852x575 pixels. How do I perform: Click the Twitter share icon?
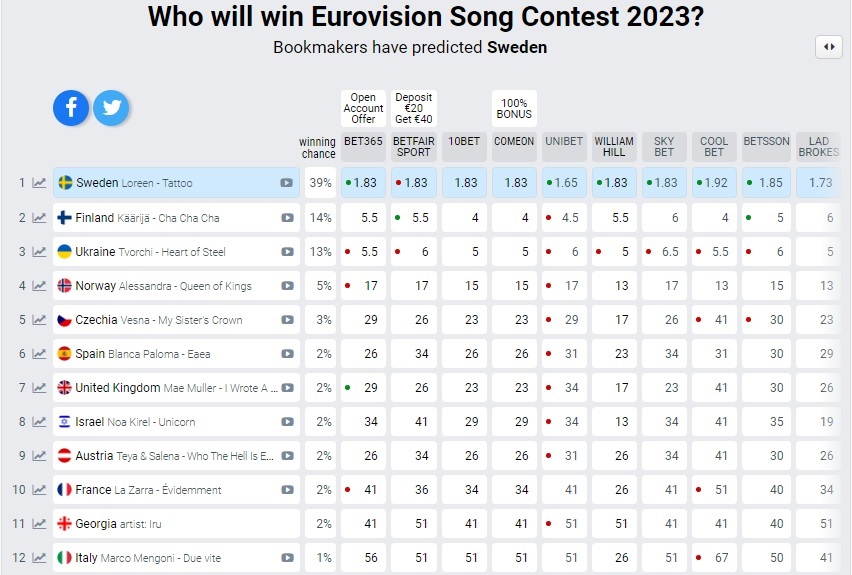click(111, 108)
